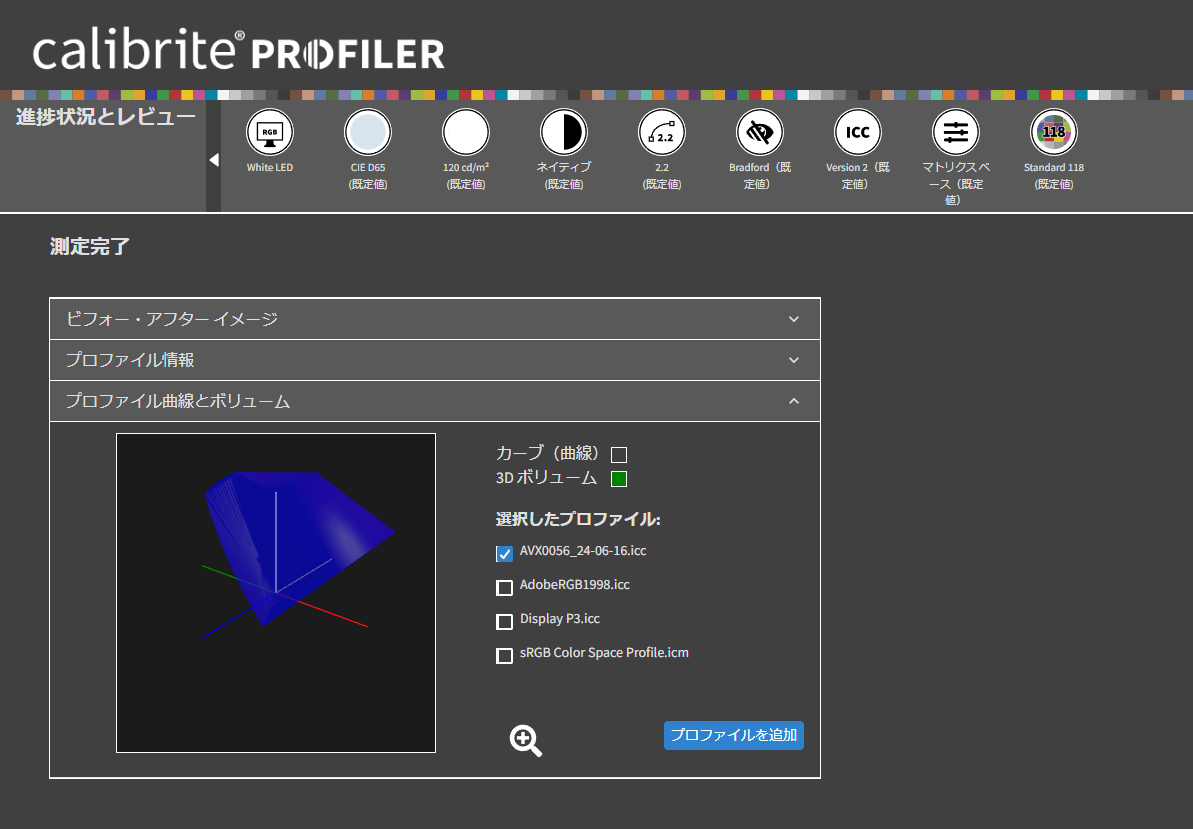Tick the Display P3.icc checkbox
The image size is (1193, 829).
505,621
